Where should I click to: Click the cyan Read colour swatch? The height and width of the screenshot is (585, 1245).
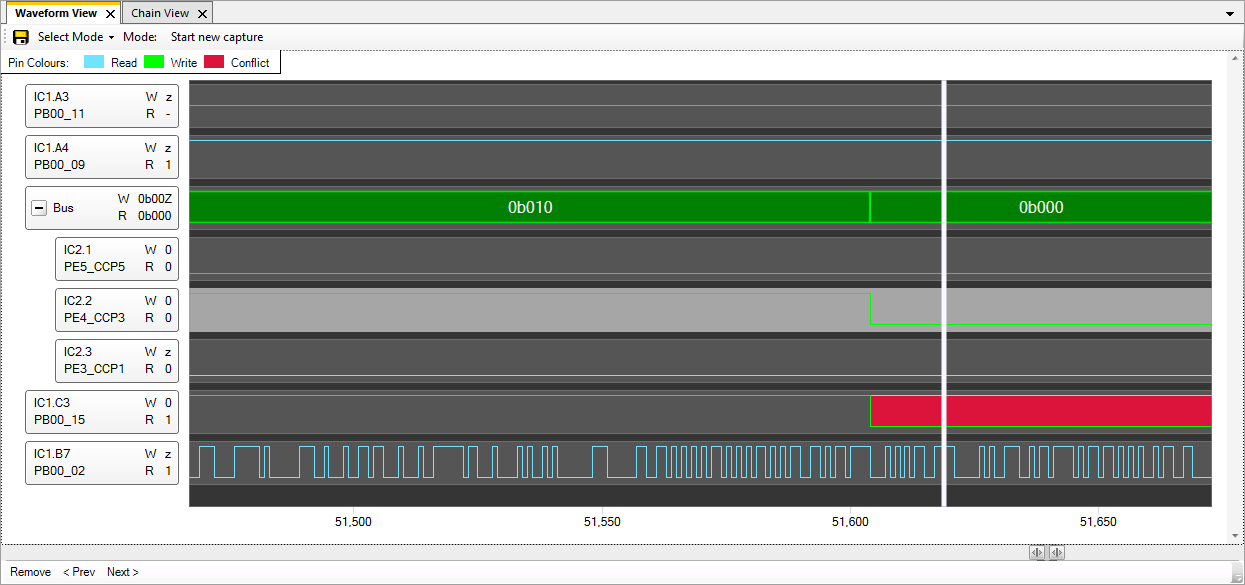point(94,62)
